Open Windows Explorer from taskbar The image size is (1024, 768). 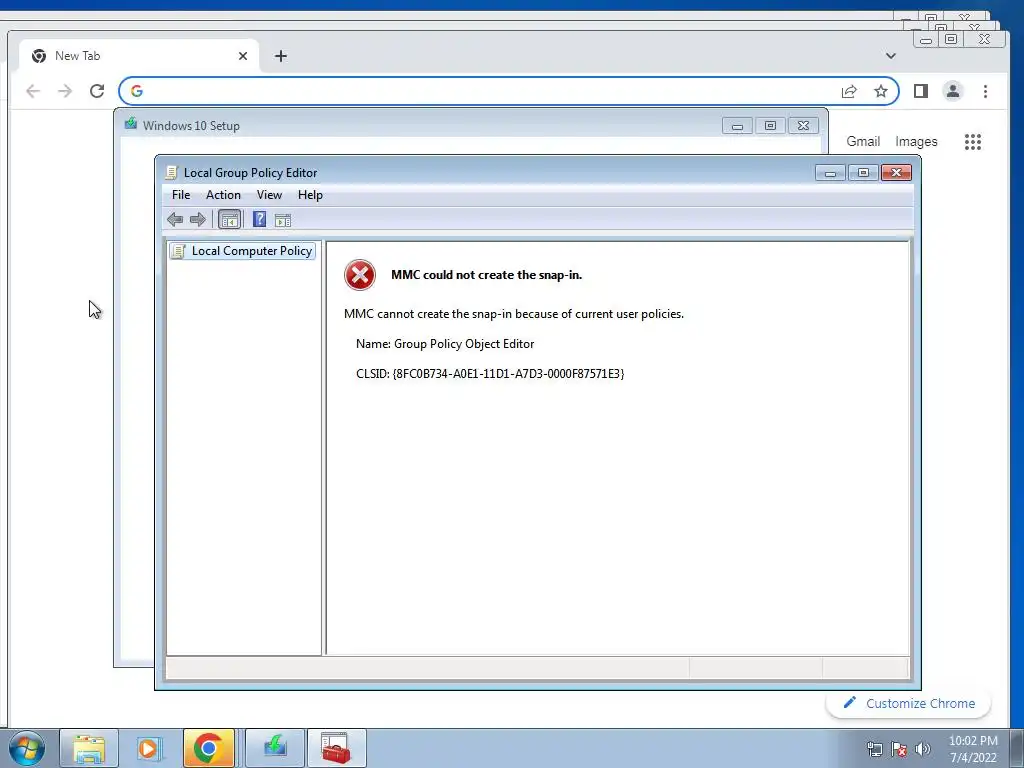click(x=89, y=748)
